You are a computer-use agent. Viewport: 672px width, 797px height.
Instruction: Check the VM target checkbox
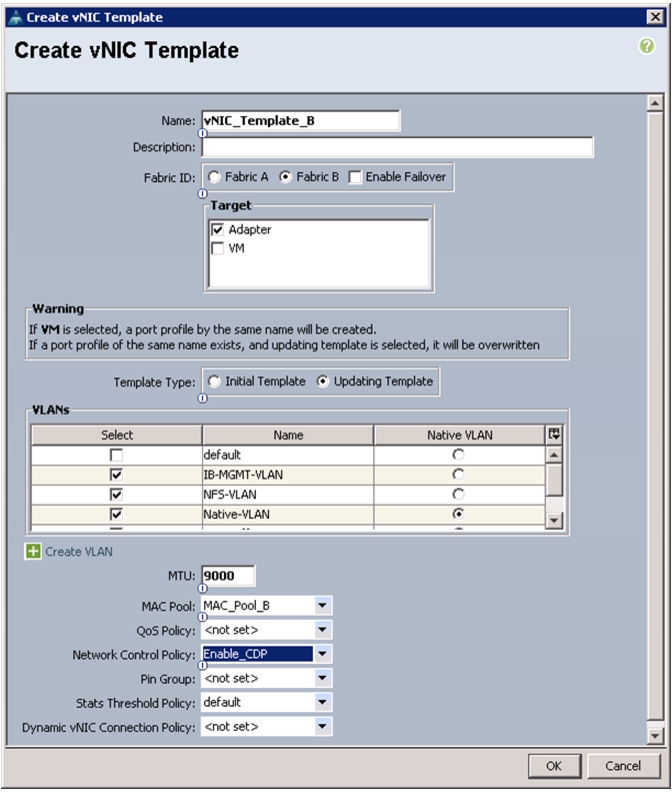coord(218,249)
